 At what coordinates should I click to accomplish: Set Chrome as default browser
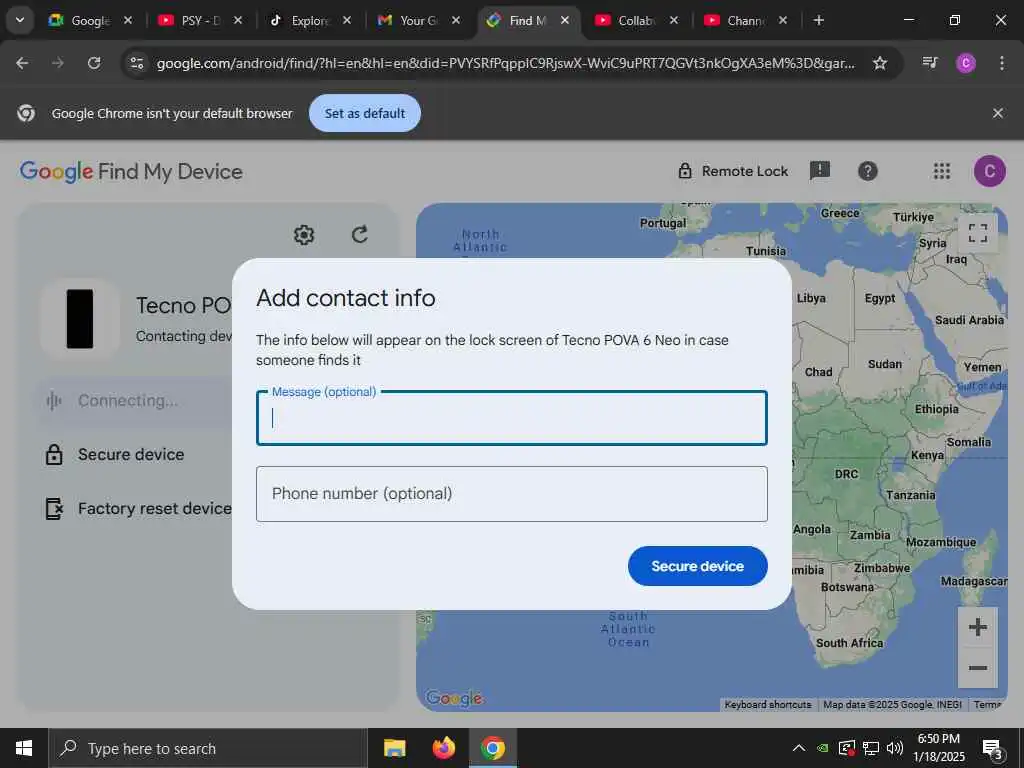(x=364, y=113)
